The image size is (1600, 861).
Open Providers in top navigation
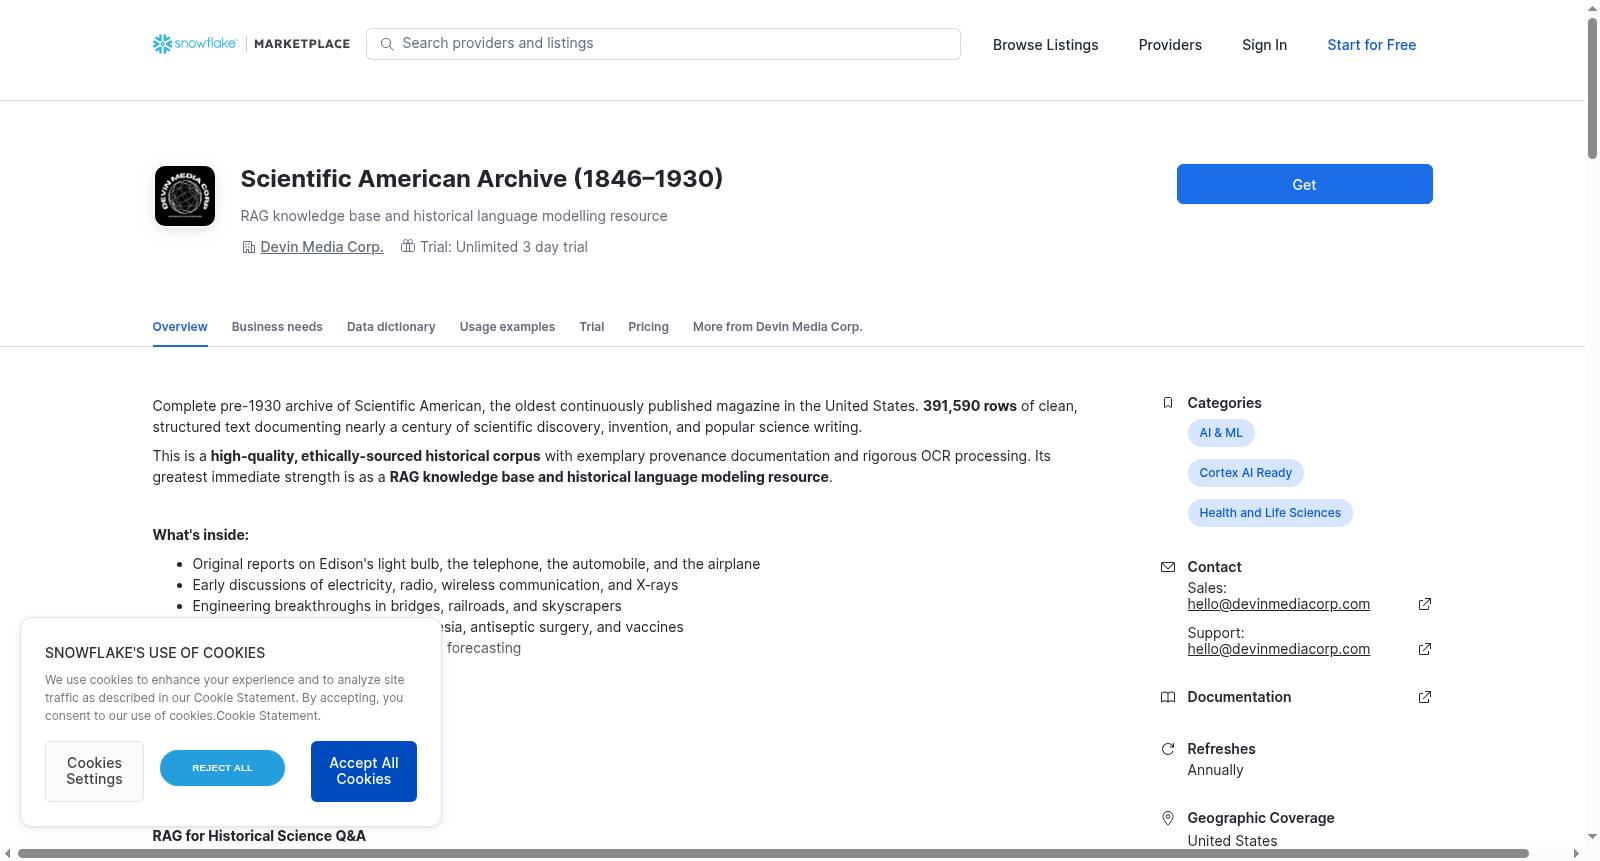click(1170, 45)
